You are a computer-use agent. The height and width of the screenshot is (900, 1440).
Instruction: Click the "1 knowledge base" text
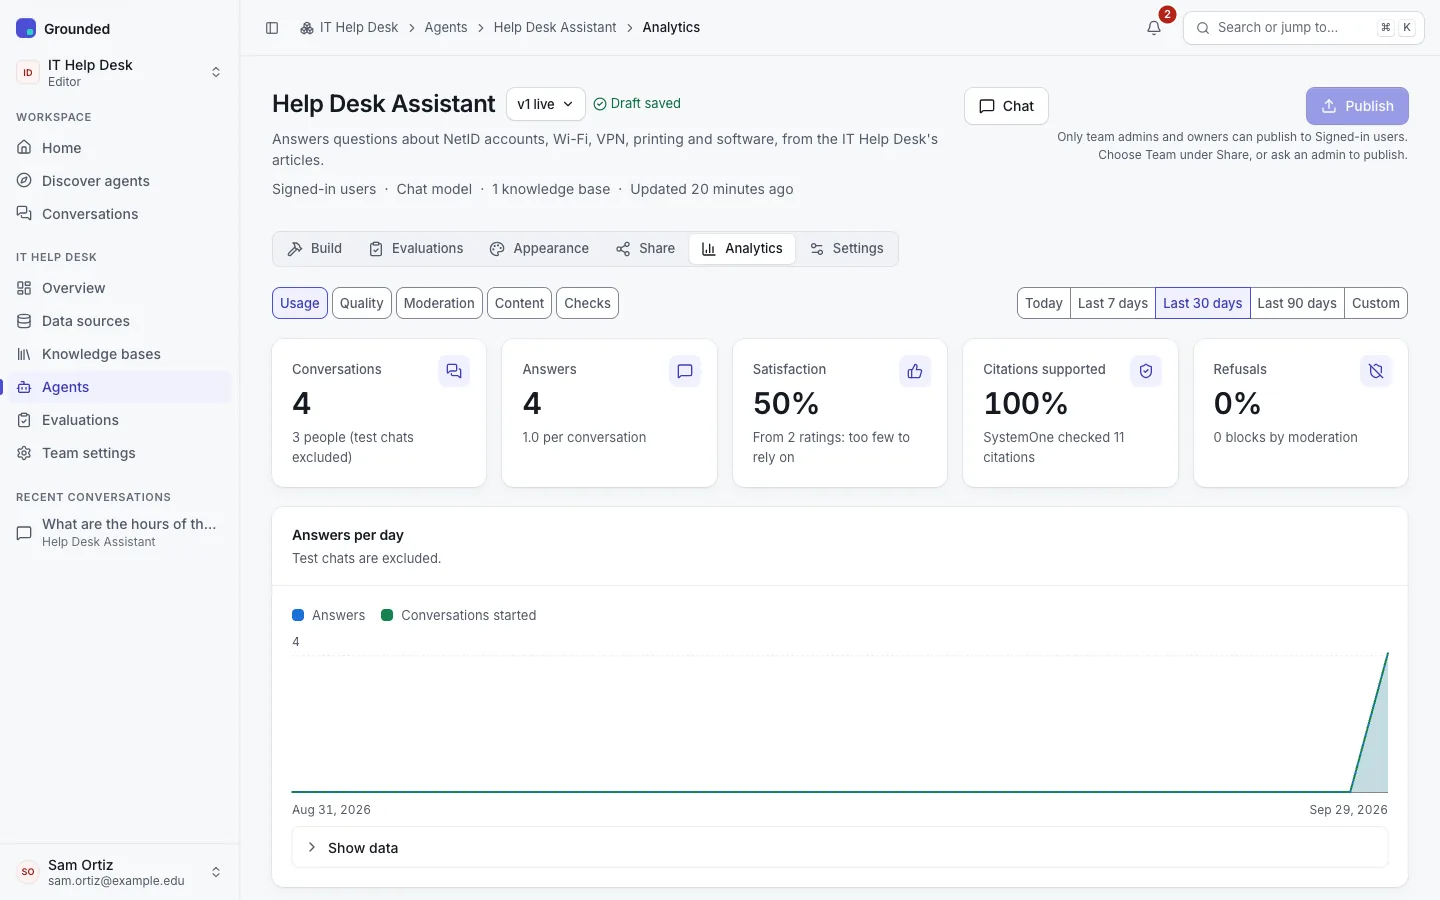click(551, 189)
